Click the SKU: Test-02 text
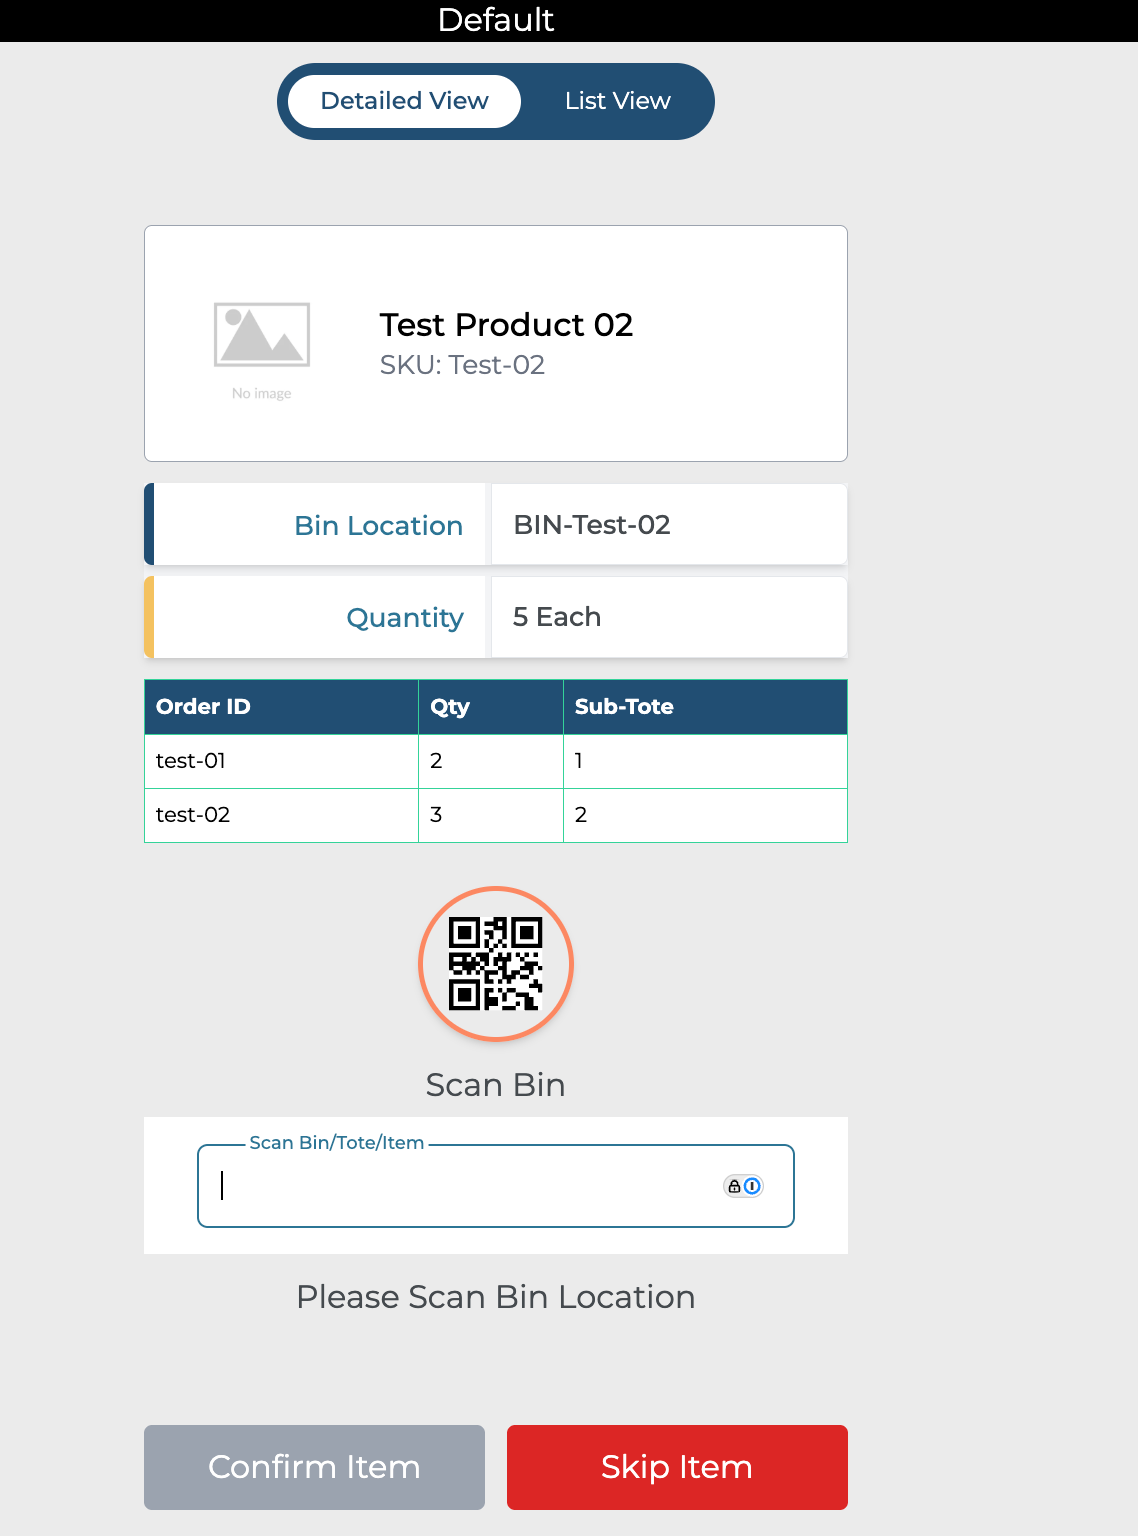The height and width of the screenshot is (1536, 1138). pyautogui.click(x=462, y=365)
